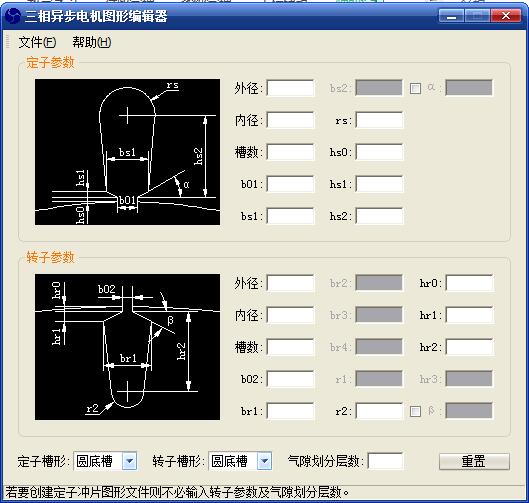Focus the stator 槽数 input field

coord(290,152)
